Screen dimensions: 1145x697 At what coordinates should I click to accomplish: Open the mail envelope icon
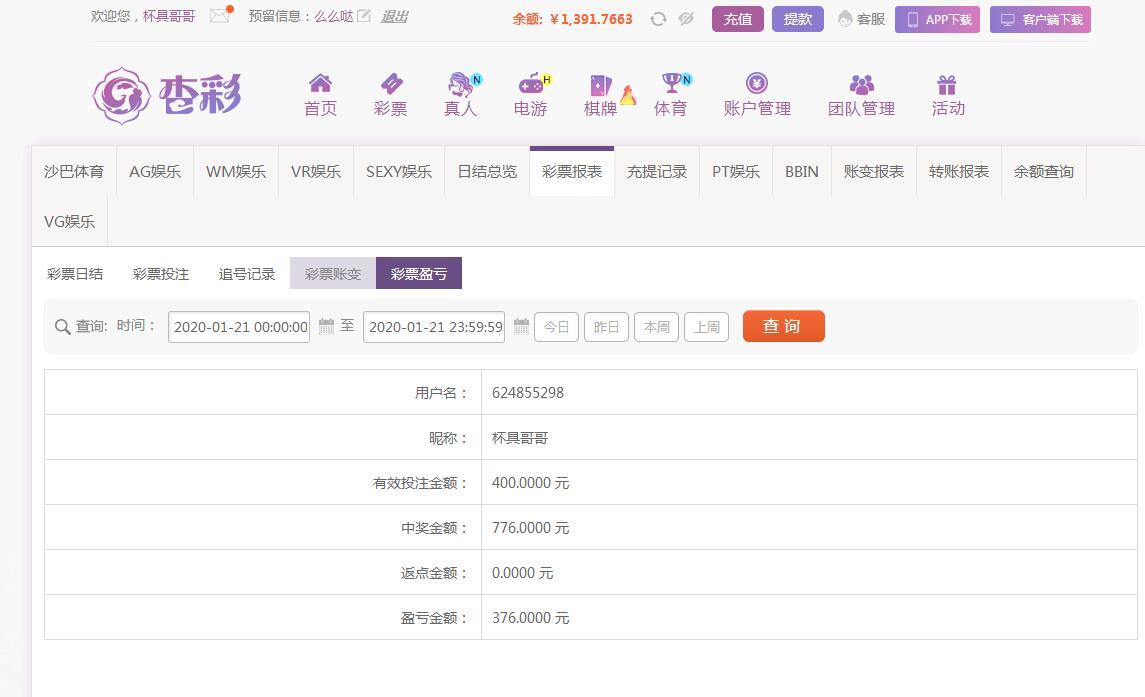click(220, 15)
